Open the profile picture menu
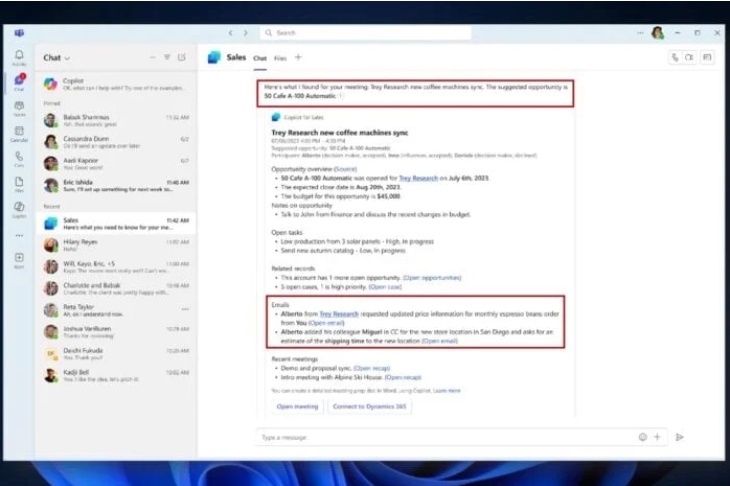Image resolution: width=730 pixels, height=486 pixels. (657, 33)
